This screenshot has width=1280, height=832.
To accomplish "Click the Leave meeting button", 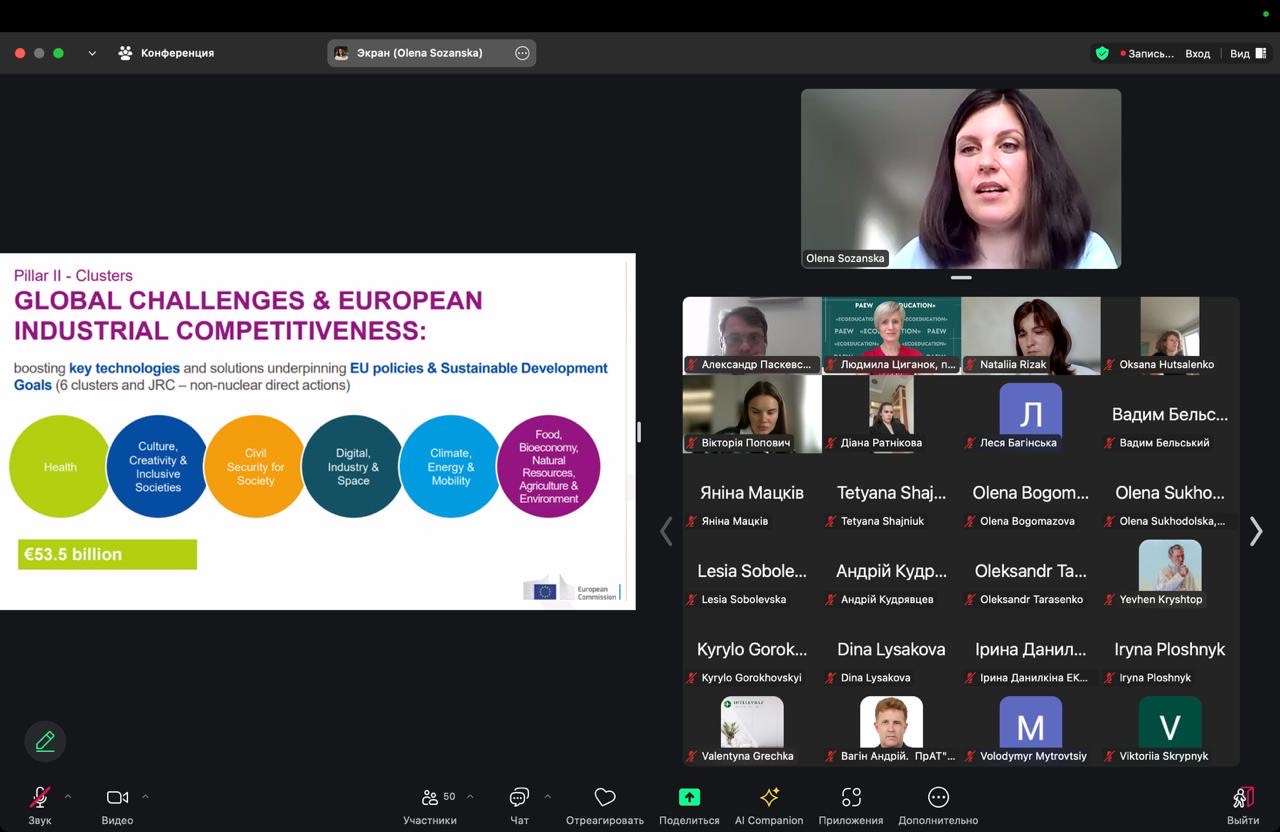I will (x=1243, y=798).
